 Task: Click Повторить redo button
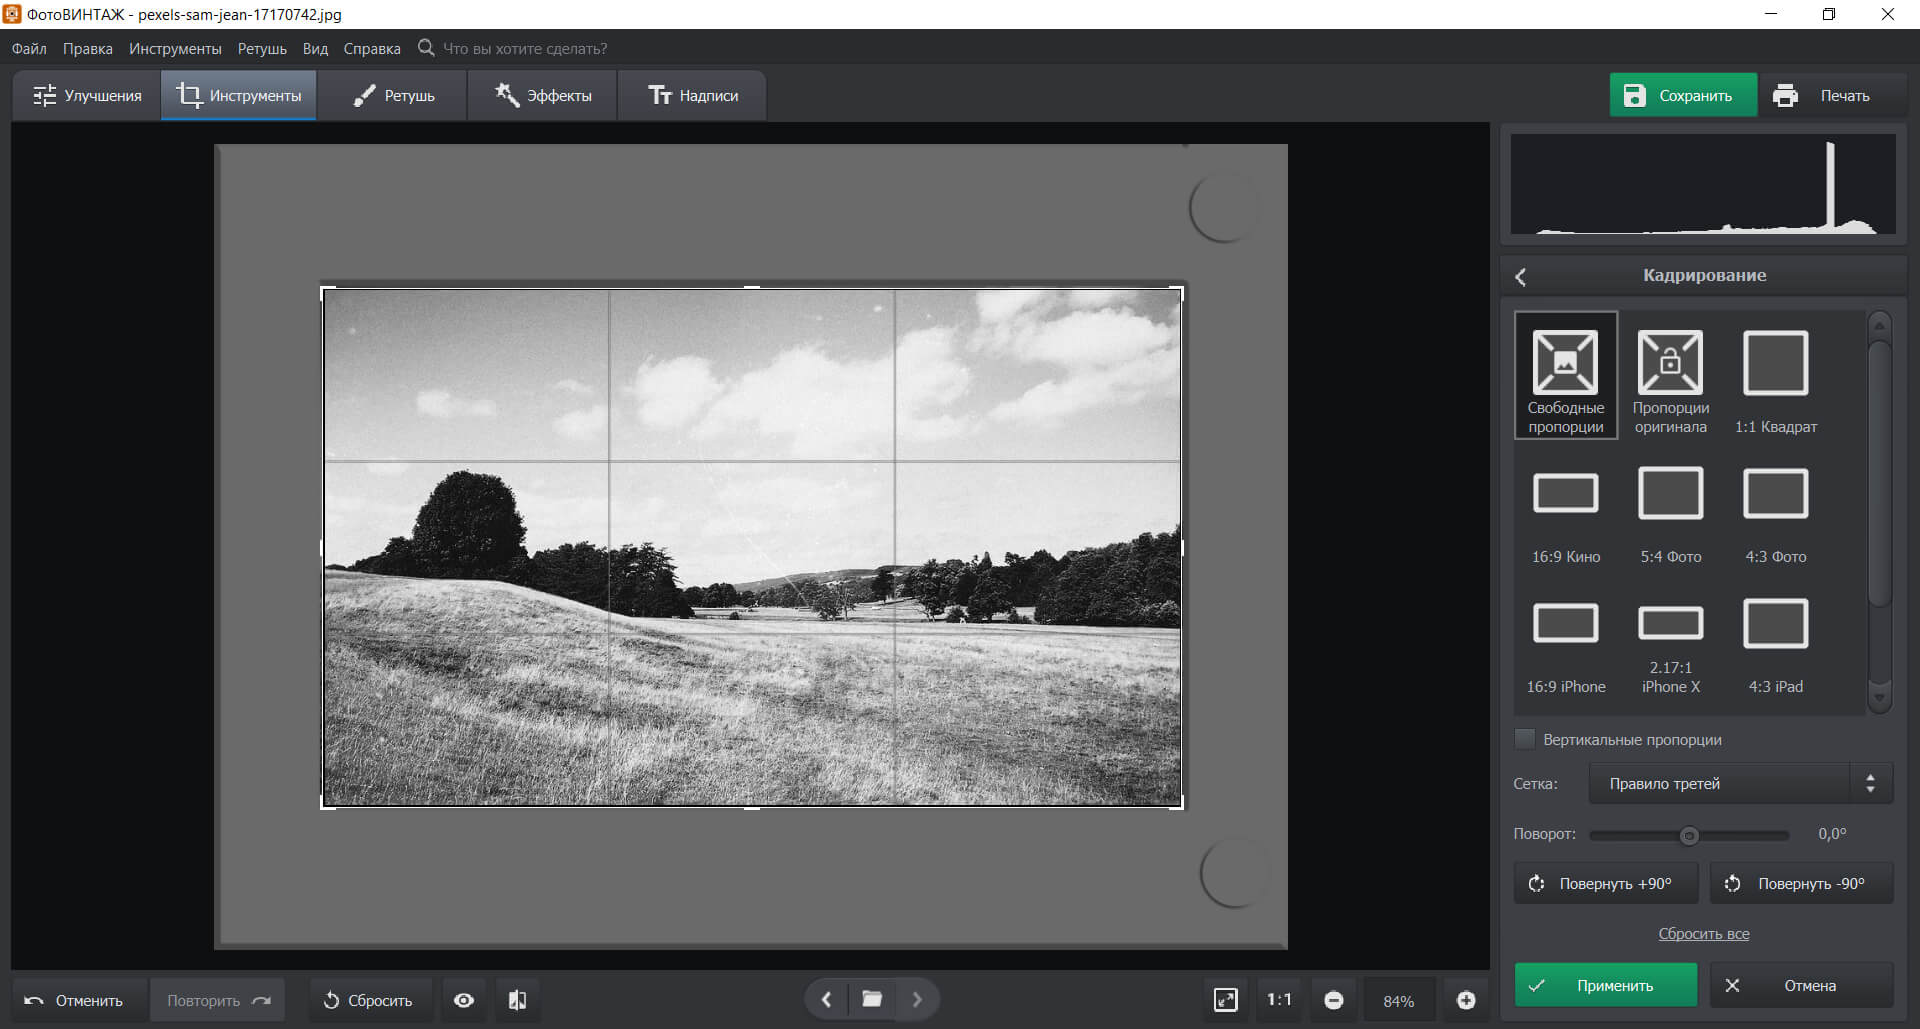(x=218, y=1000)
